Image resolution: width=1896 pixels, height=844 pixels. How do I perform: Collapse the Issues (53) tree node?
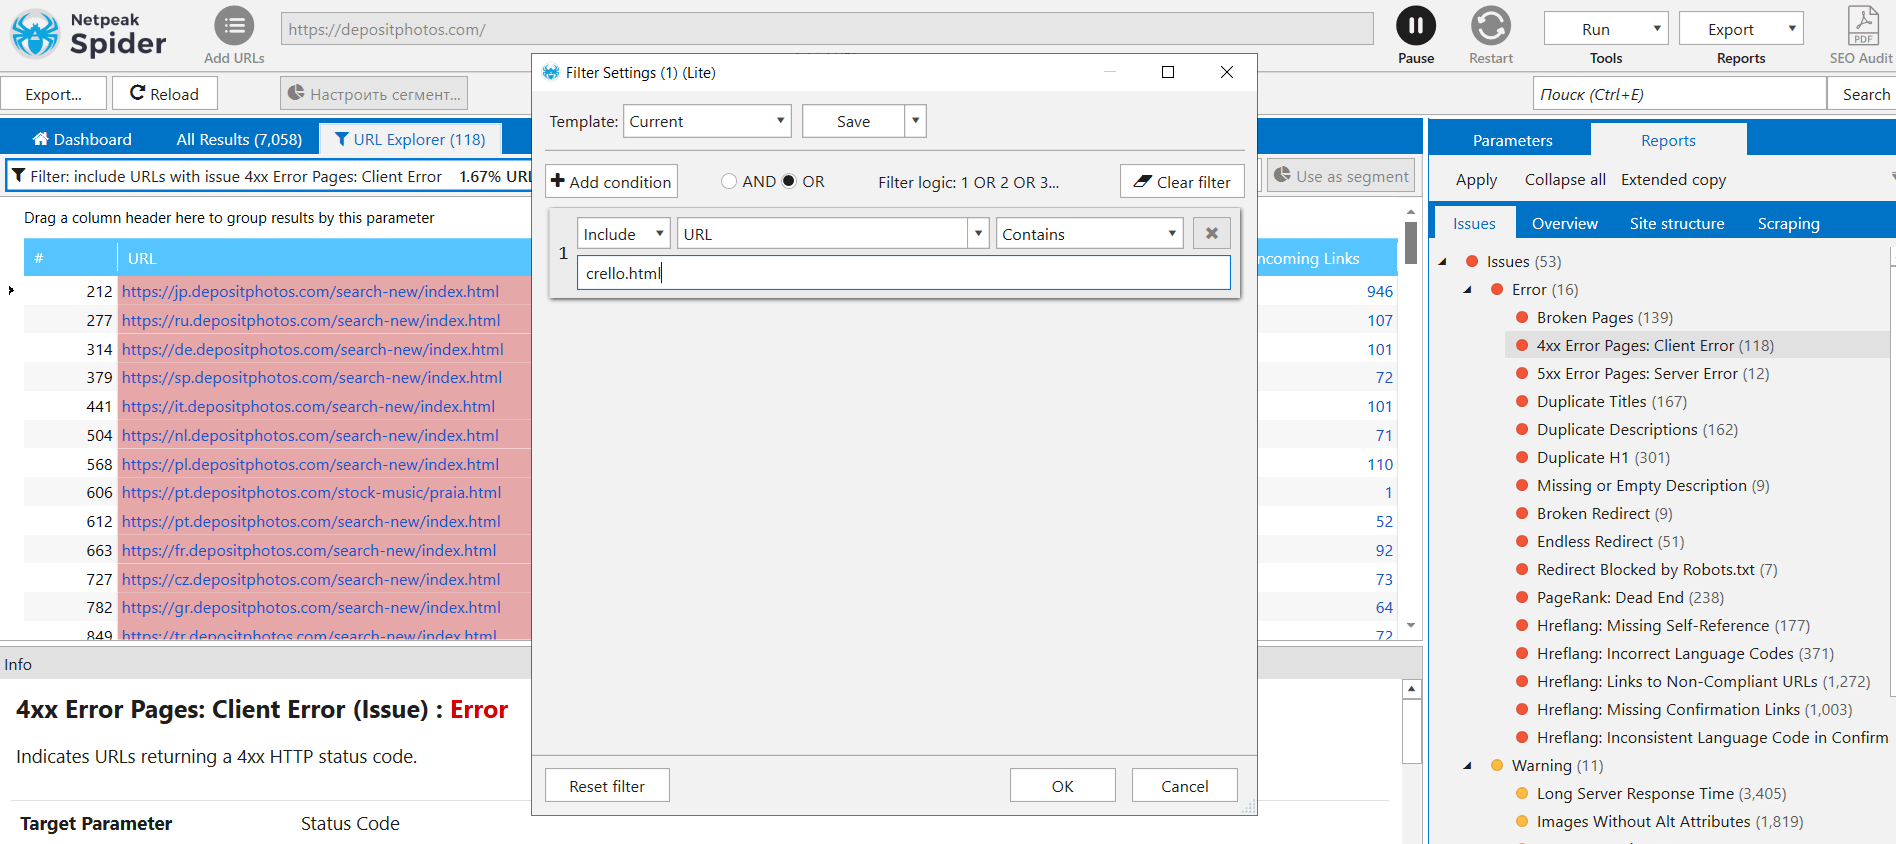[x=1443, y=262]
